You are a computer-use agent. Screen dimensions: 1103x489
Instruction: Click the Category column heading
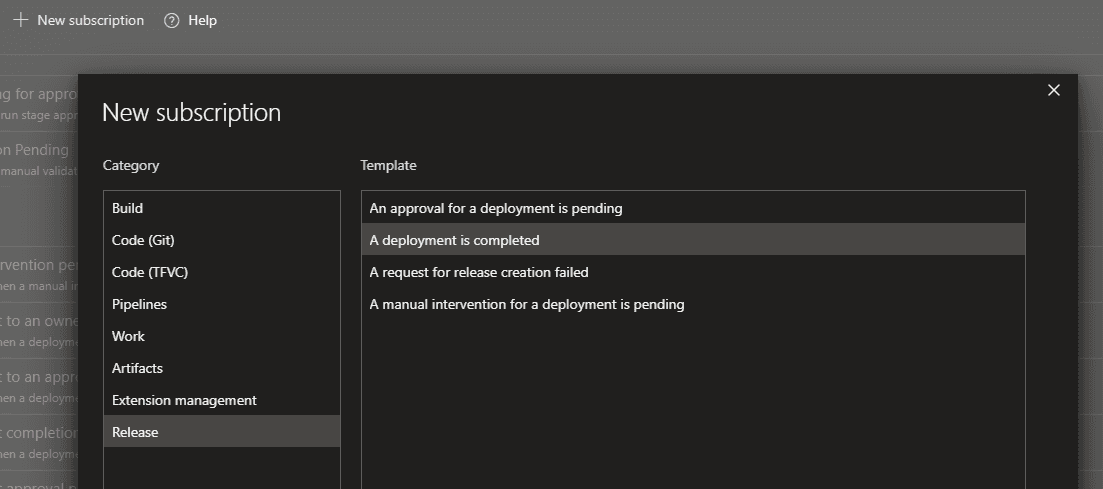(x=131, y=165)
